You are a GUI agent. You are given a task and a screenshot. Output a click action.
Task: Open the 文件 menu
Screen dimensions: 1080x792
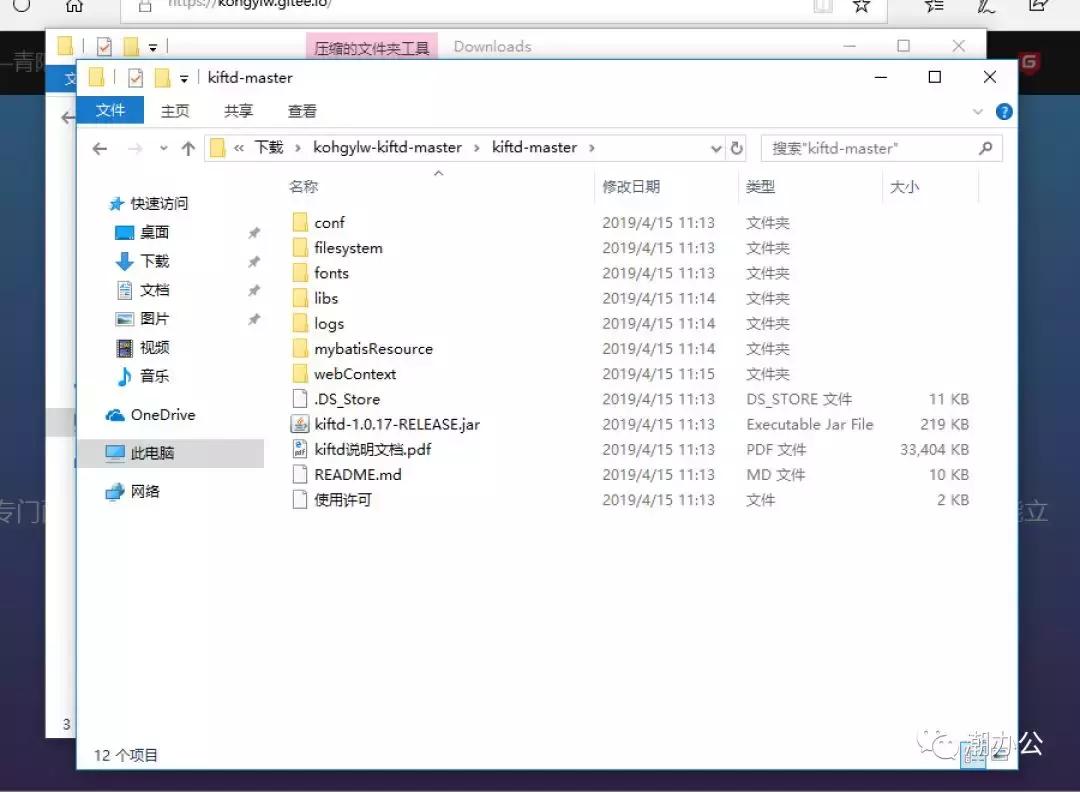click(x=110, y=111)
